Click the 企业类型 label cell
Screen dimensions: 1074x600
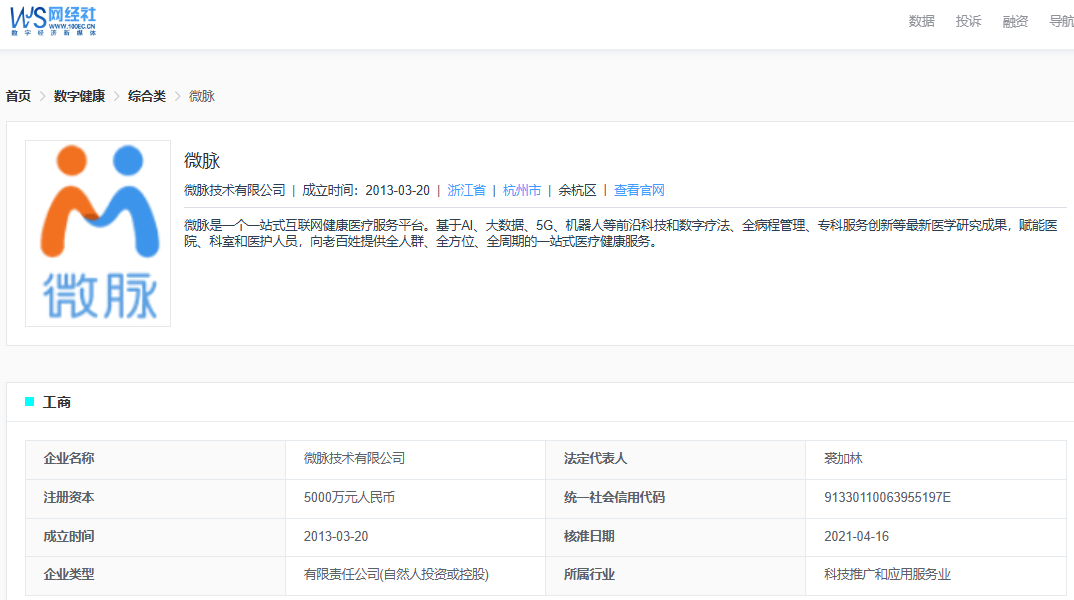click(155, 575)
